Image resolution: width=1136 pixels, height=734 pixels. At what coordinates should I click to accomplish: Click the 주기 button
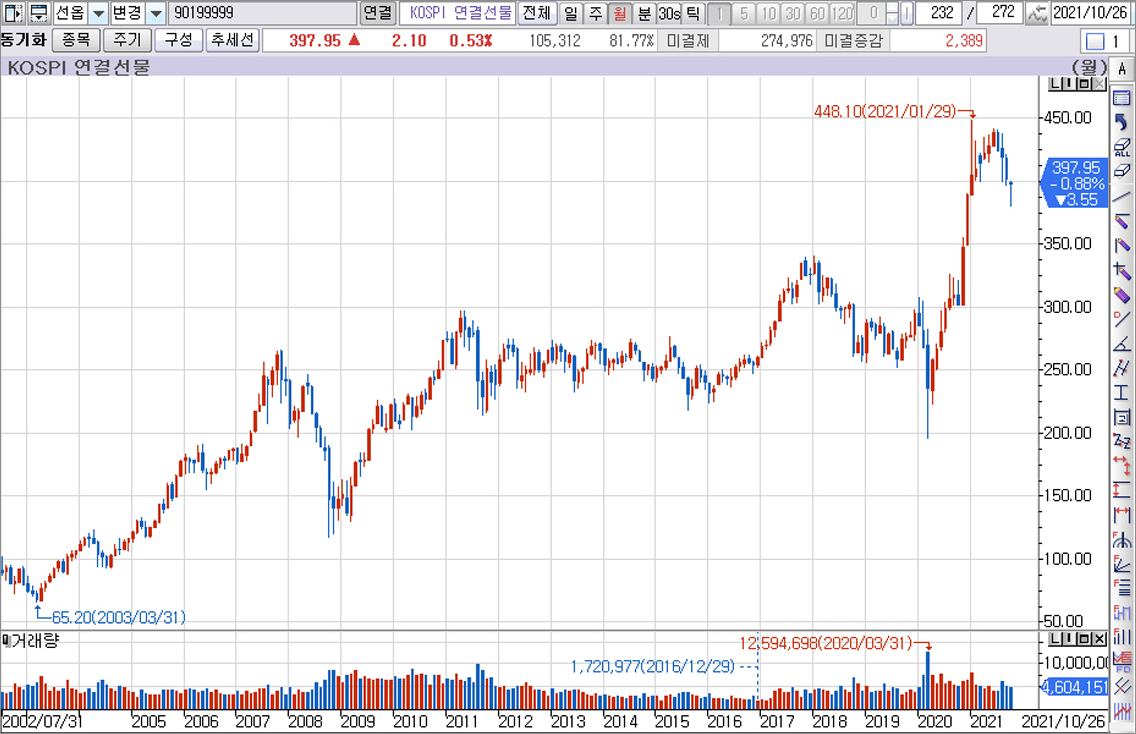tap(127, 40)
